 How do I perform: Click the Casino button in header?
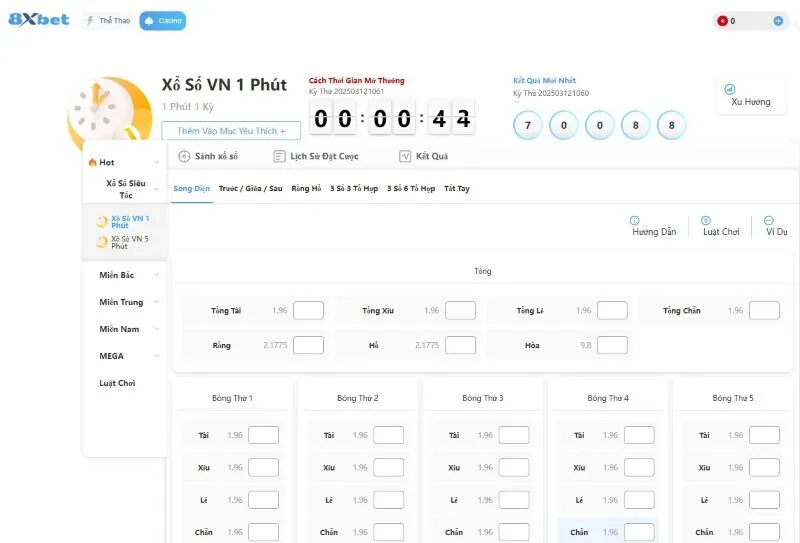click(x=162, y=20)
